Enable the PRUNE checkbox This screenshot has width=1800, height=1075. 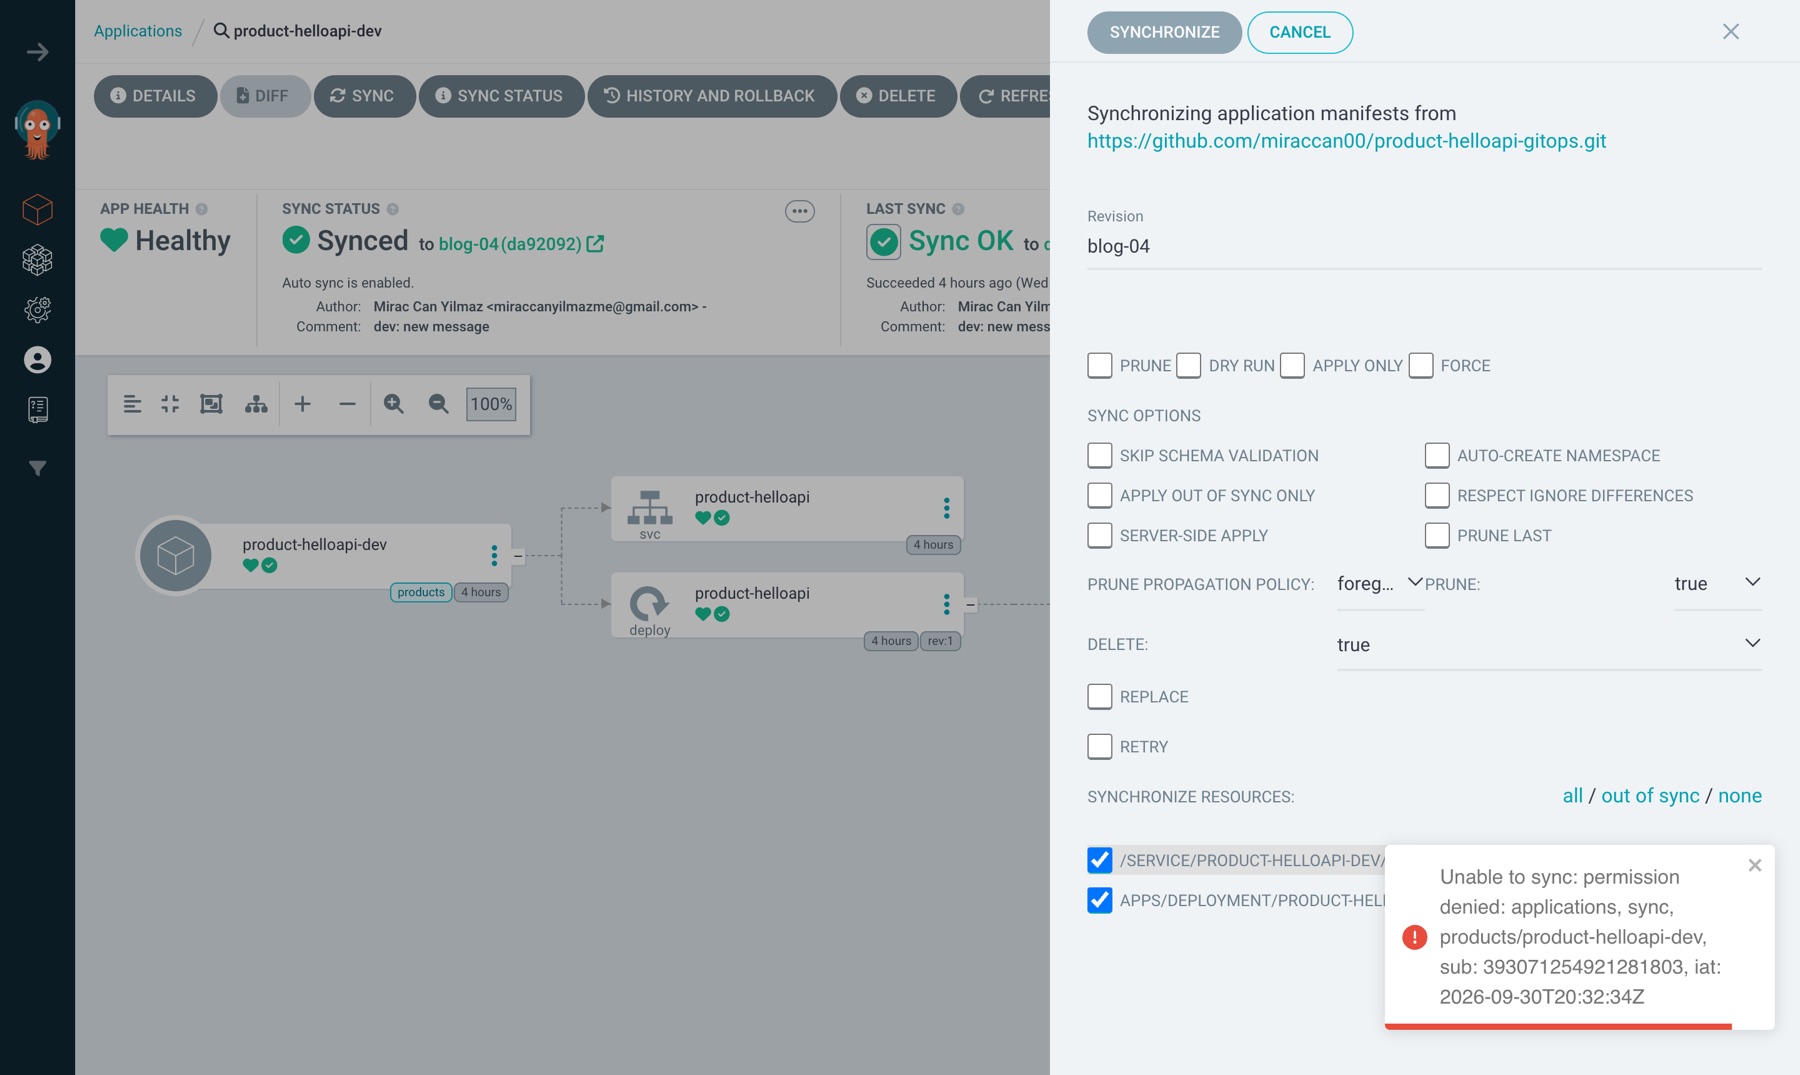(x=1100, y=366)
